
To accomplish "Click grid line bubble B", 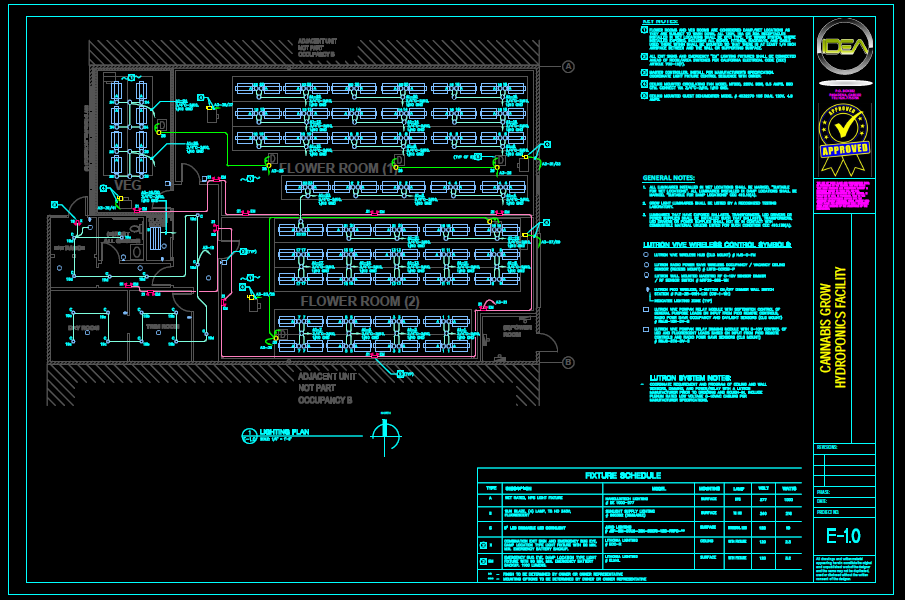I will [568, 362].
